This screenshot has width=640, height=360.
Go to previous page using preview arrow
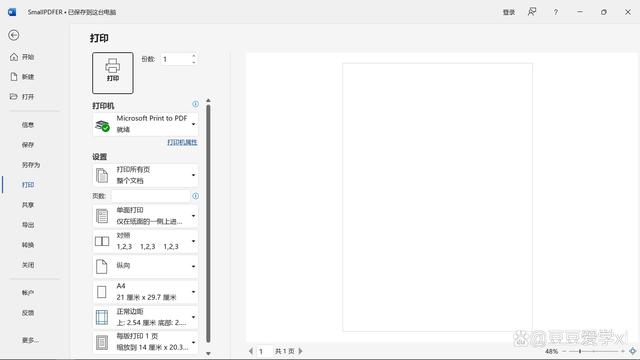point(251,351)
